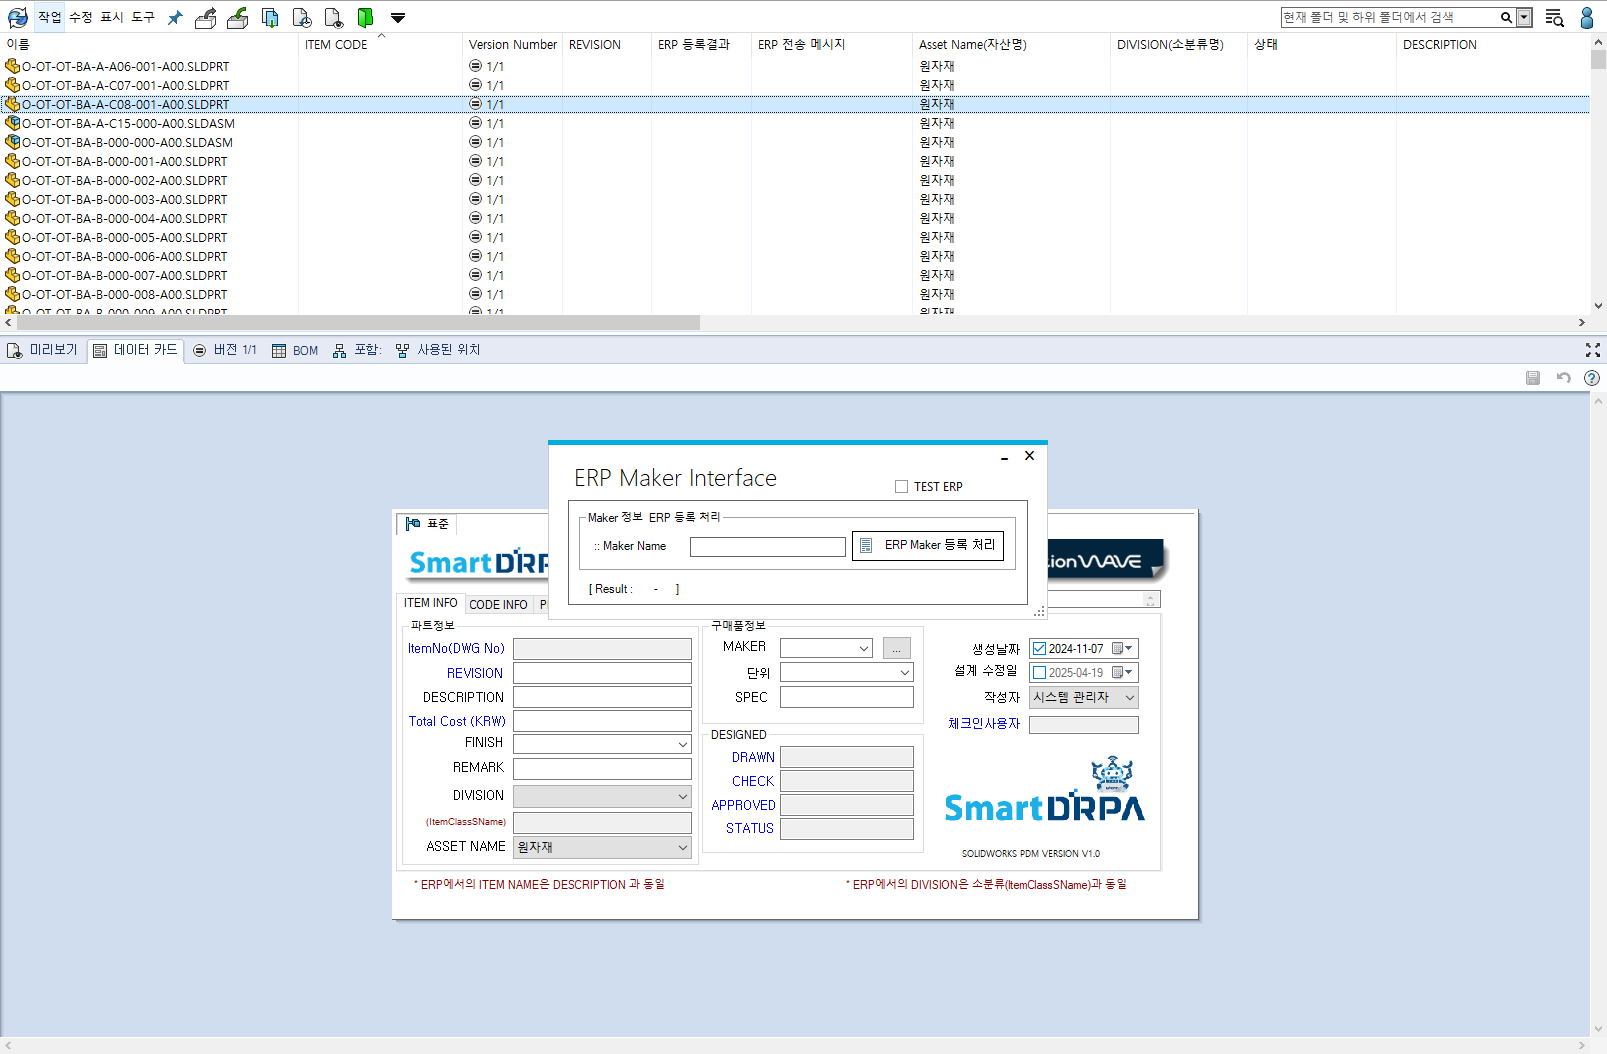Click the MAKER browse ... button
Screen dimensions: 1607x1054
point(897,648)
